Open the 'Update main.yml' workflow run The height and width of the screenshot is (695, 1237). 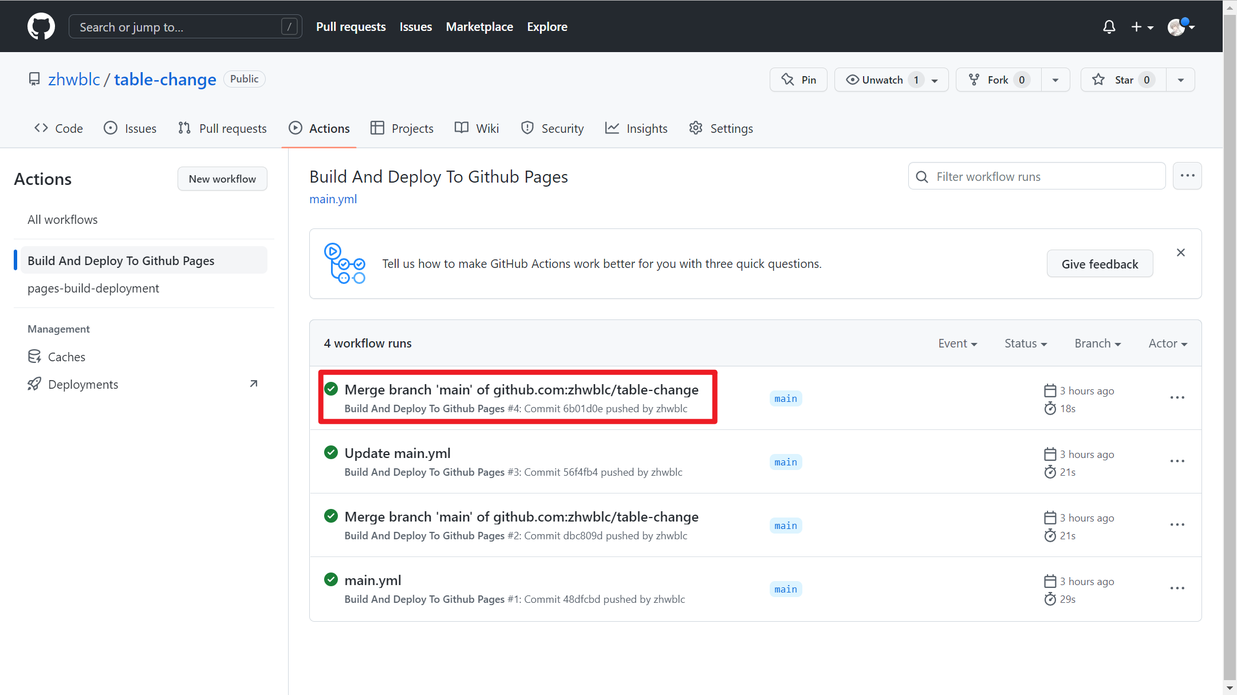397,453
